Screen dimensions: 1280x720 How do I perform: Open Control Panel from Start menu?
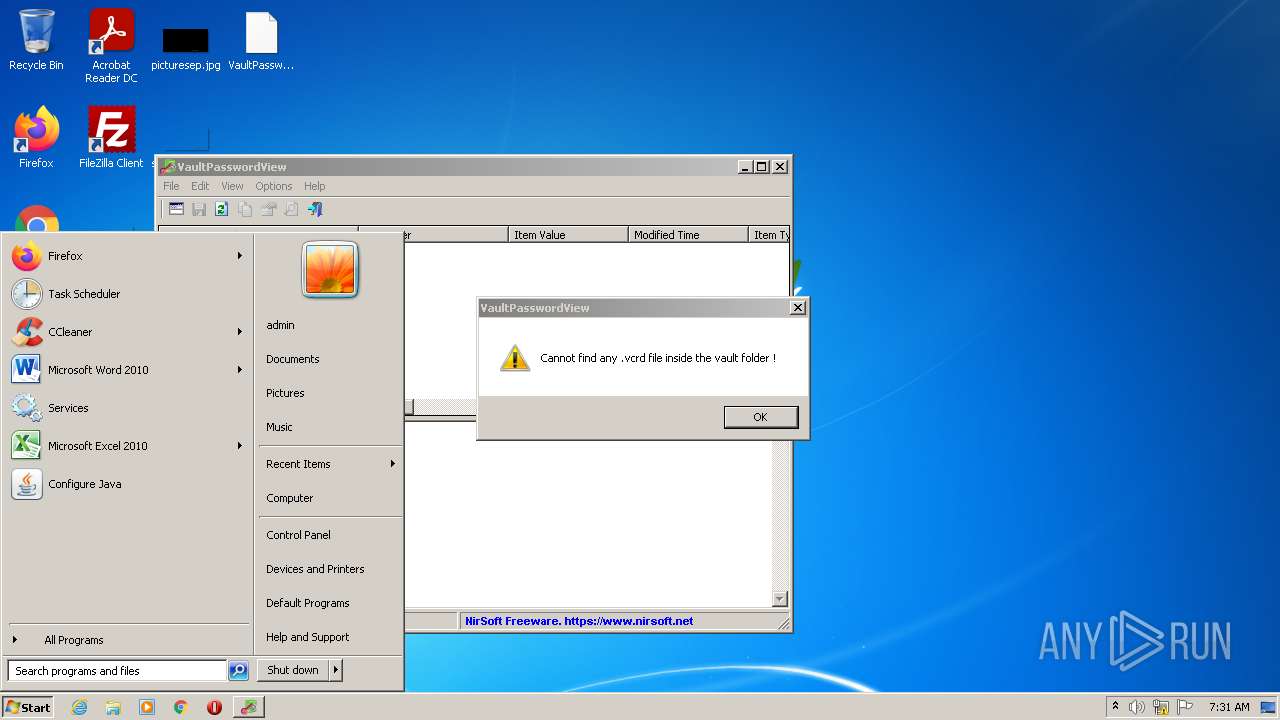tap(298, 535)
